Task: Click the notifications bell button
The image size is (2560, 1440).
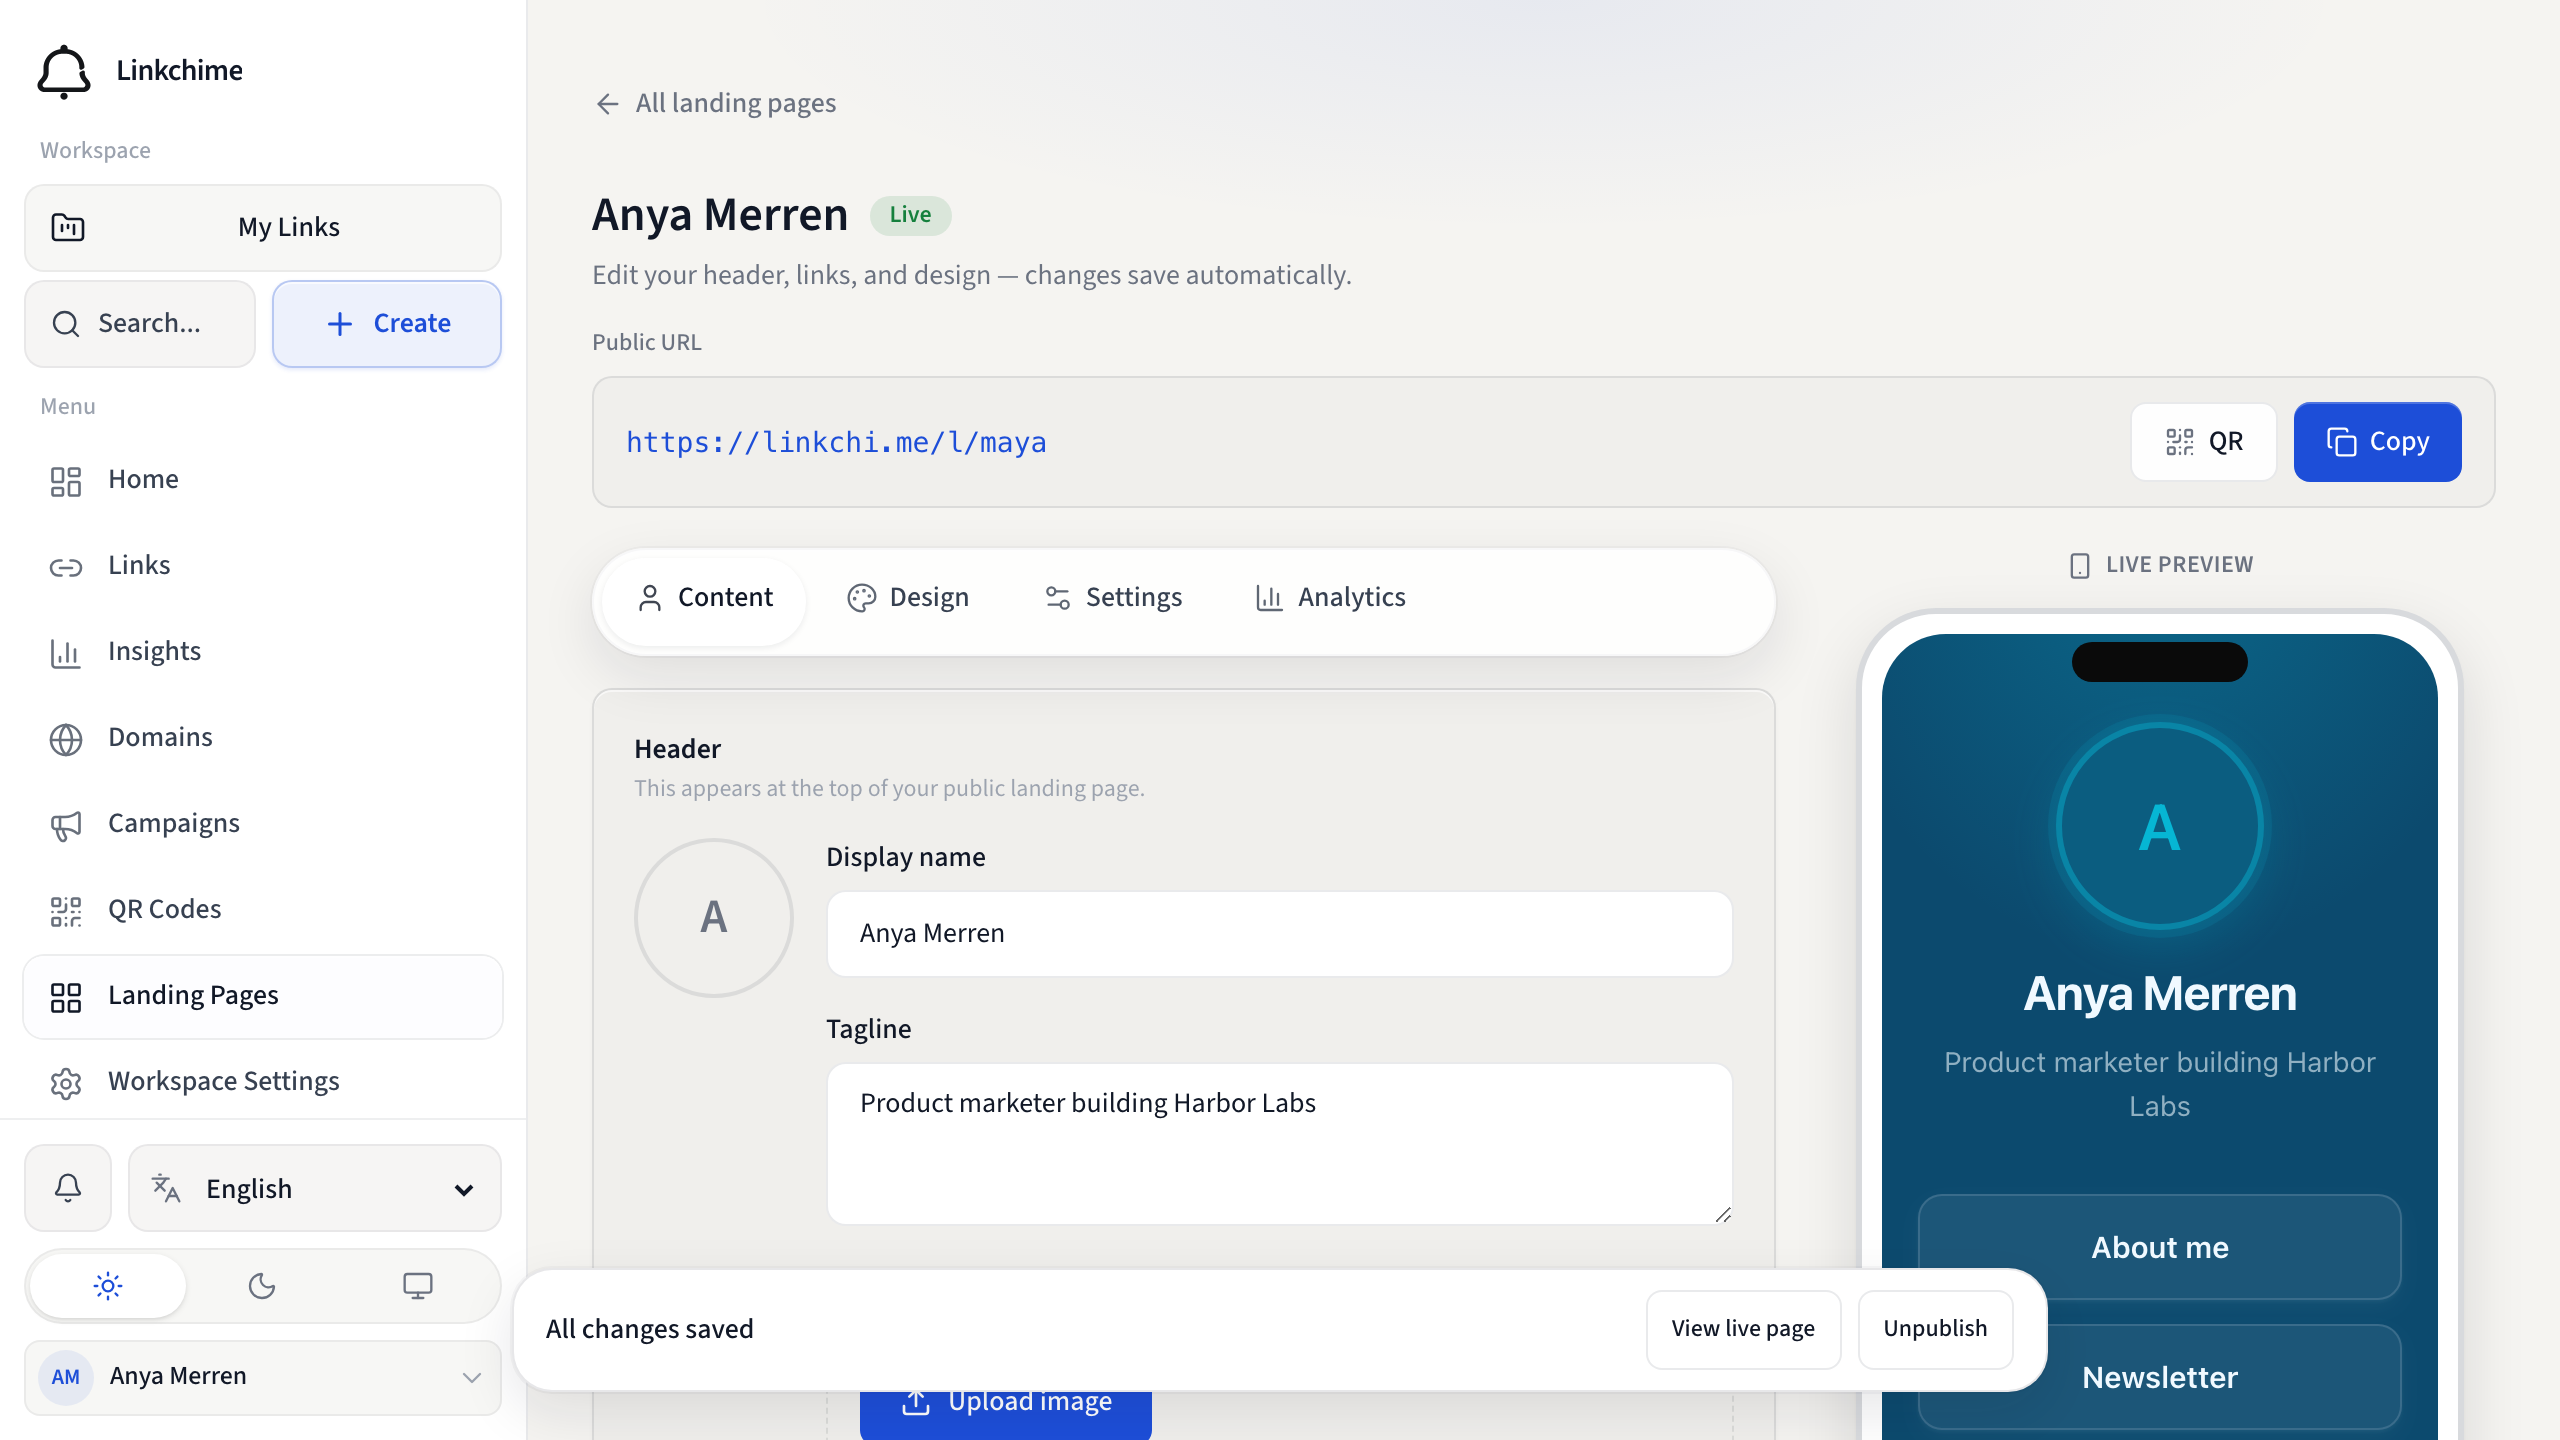Action: 68,1188
